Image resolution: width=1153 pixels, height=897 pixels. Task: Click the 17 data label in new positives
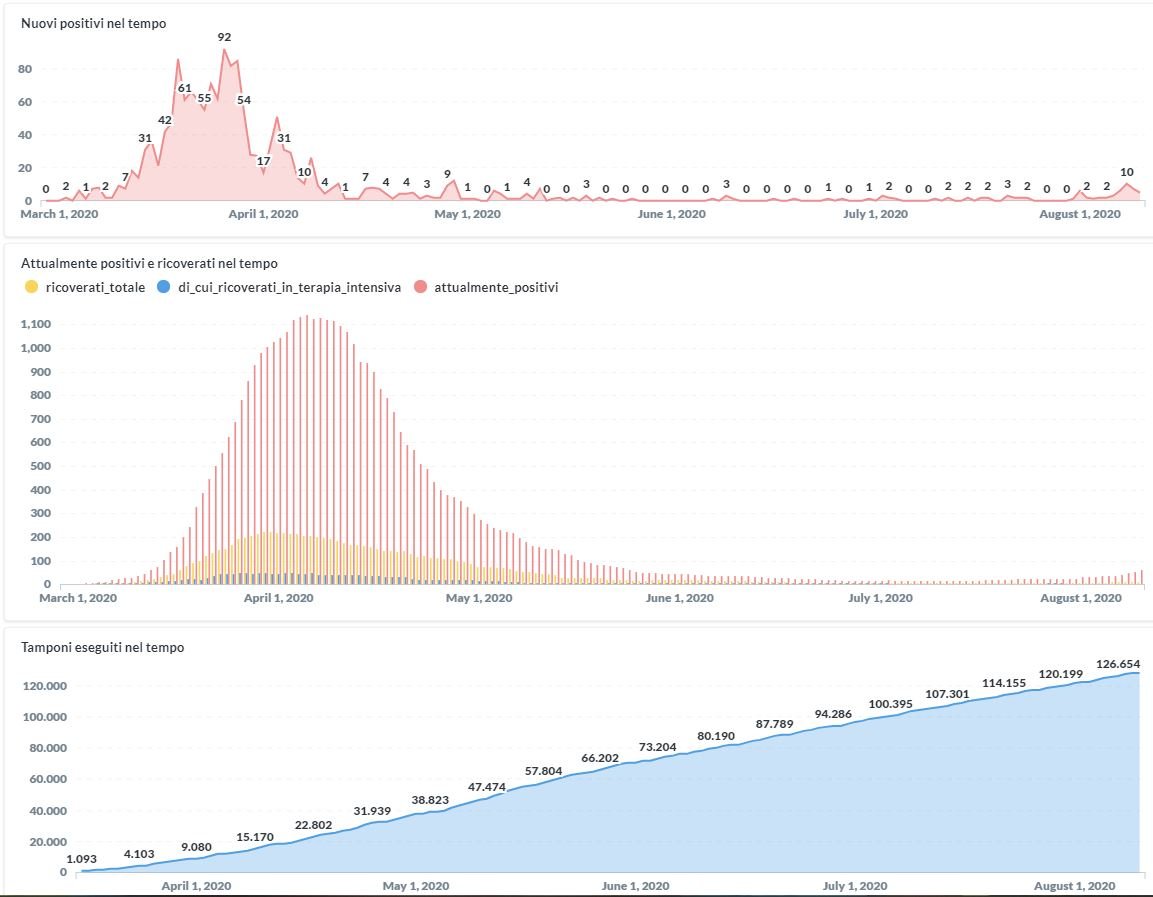pos(264,160)
